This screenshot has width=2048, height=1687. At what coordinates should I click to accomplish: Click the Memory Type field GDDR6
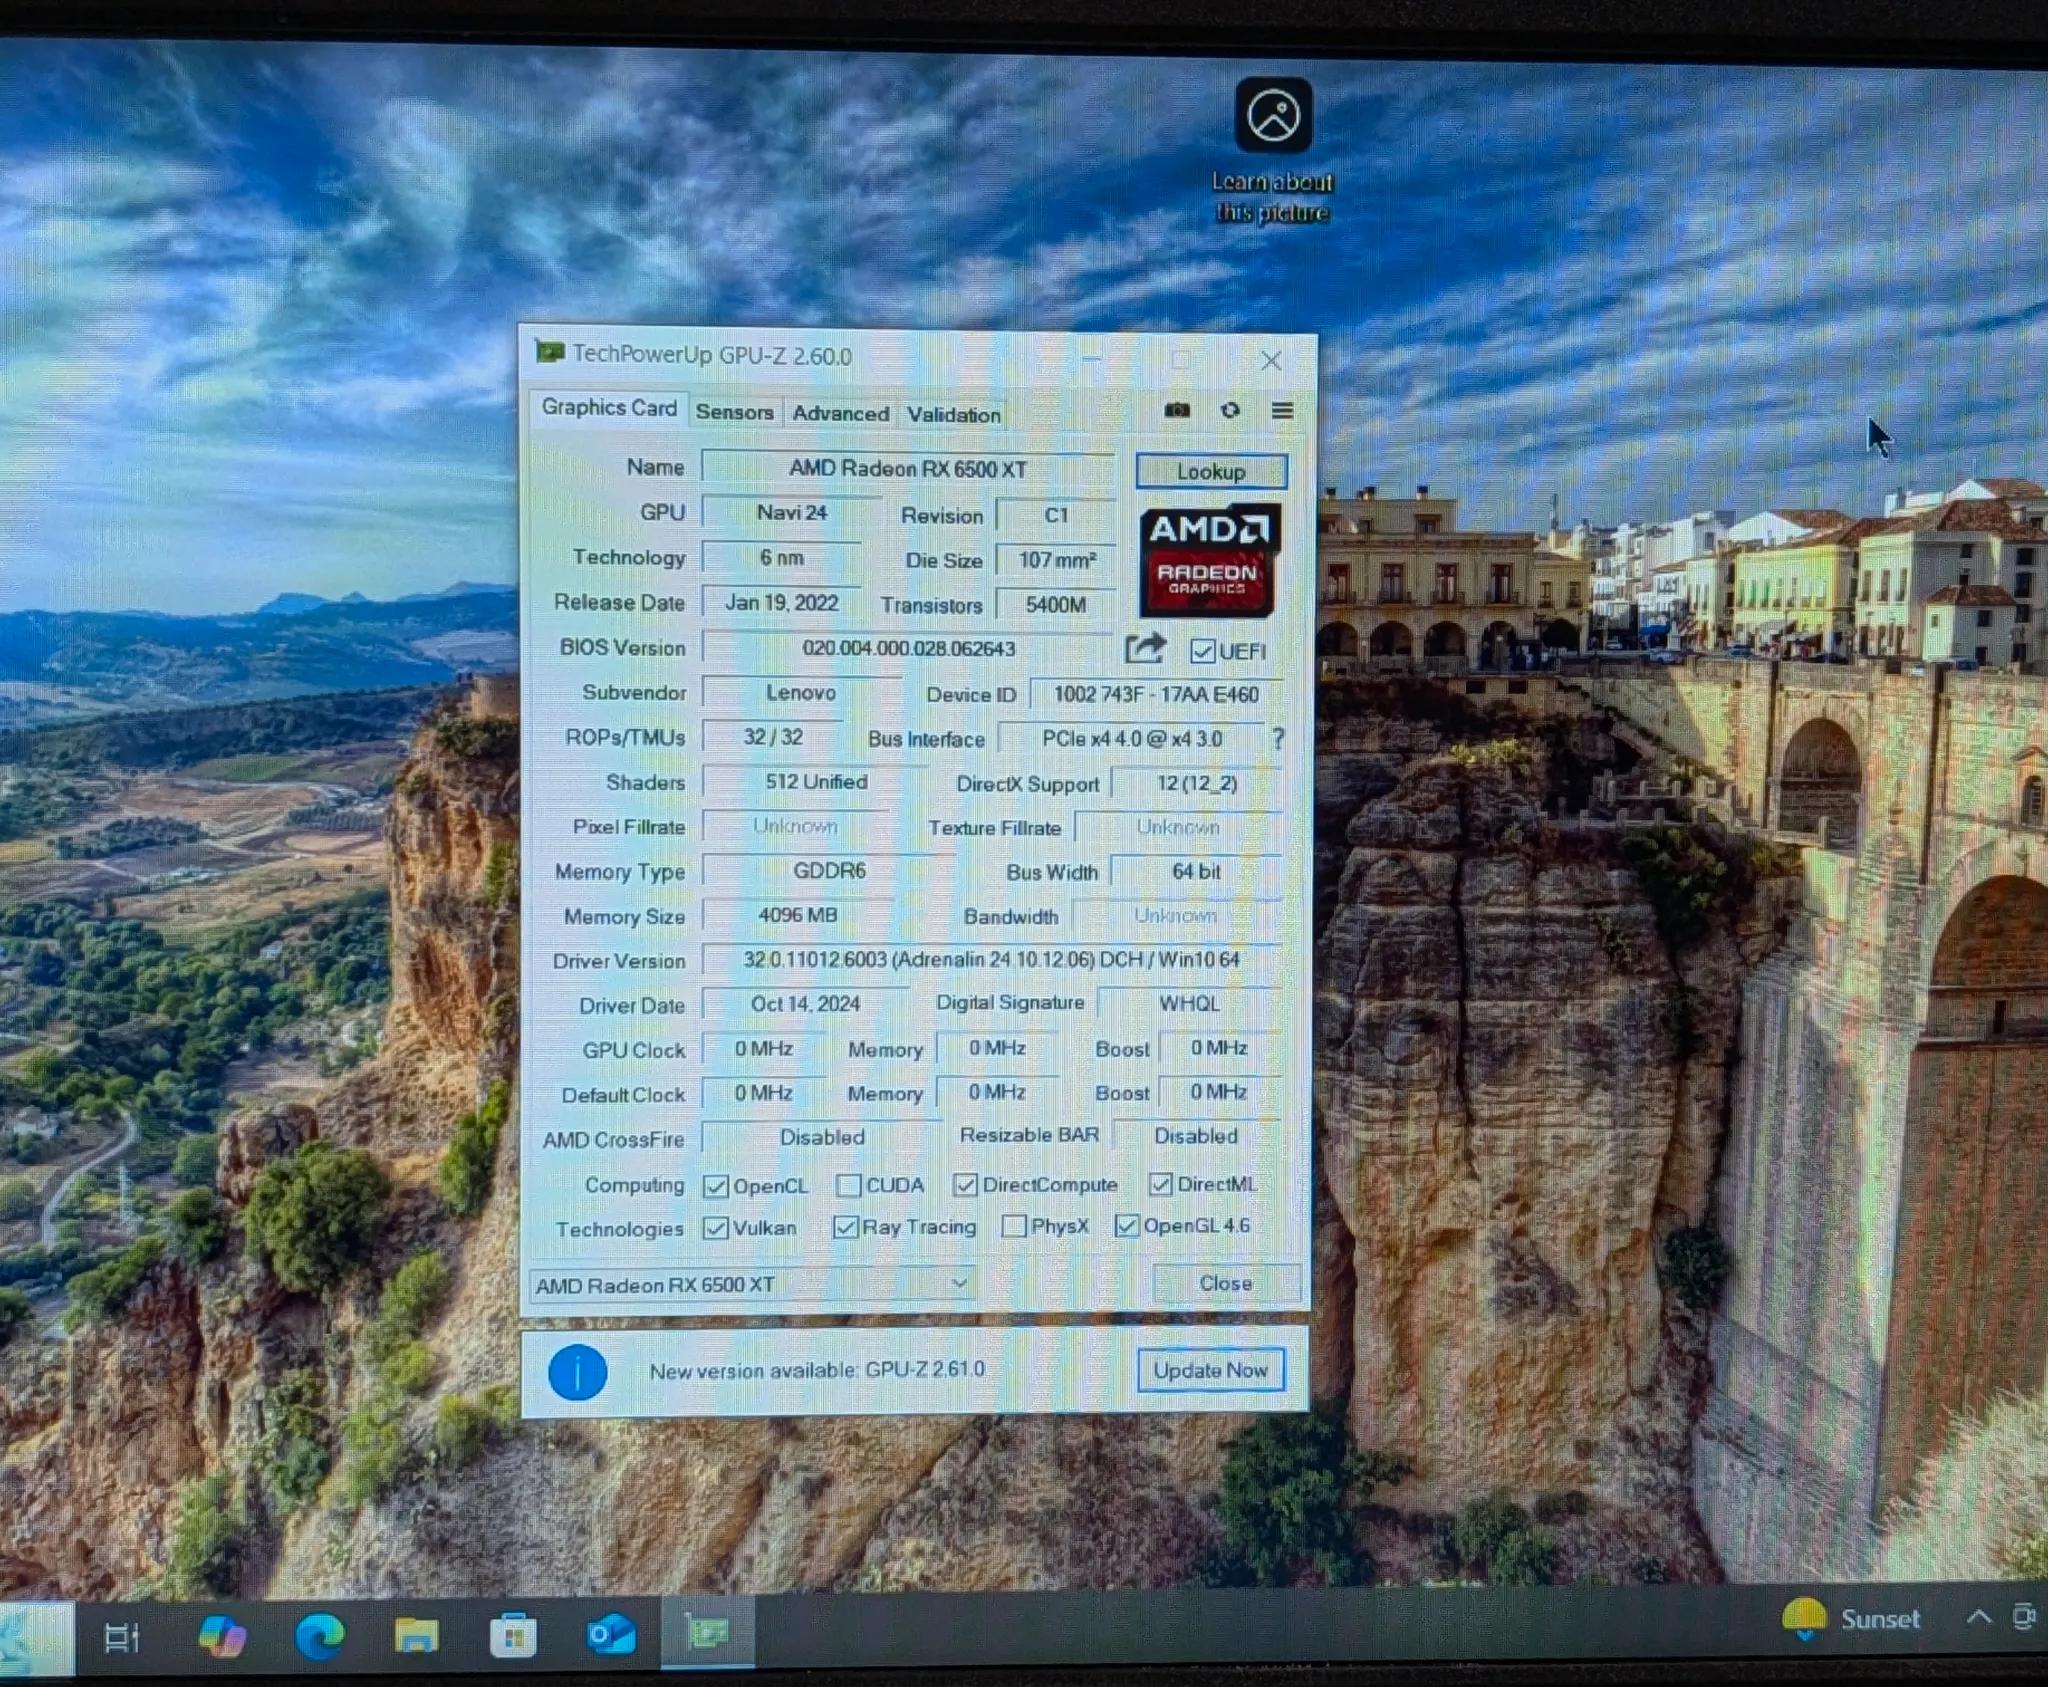coord(829,871)
